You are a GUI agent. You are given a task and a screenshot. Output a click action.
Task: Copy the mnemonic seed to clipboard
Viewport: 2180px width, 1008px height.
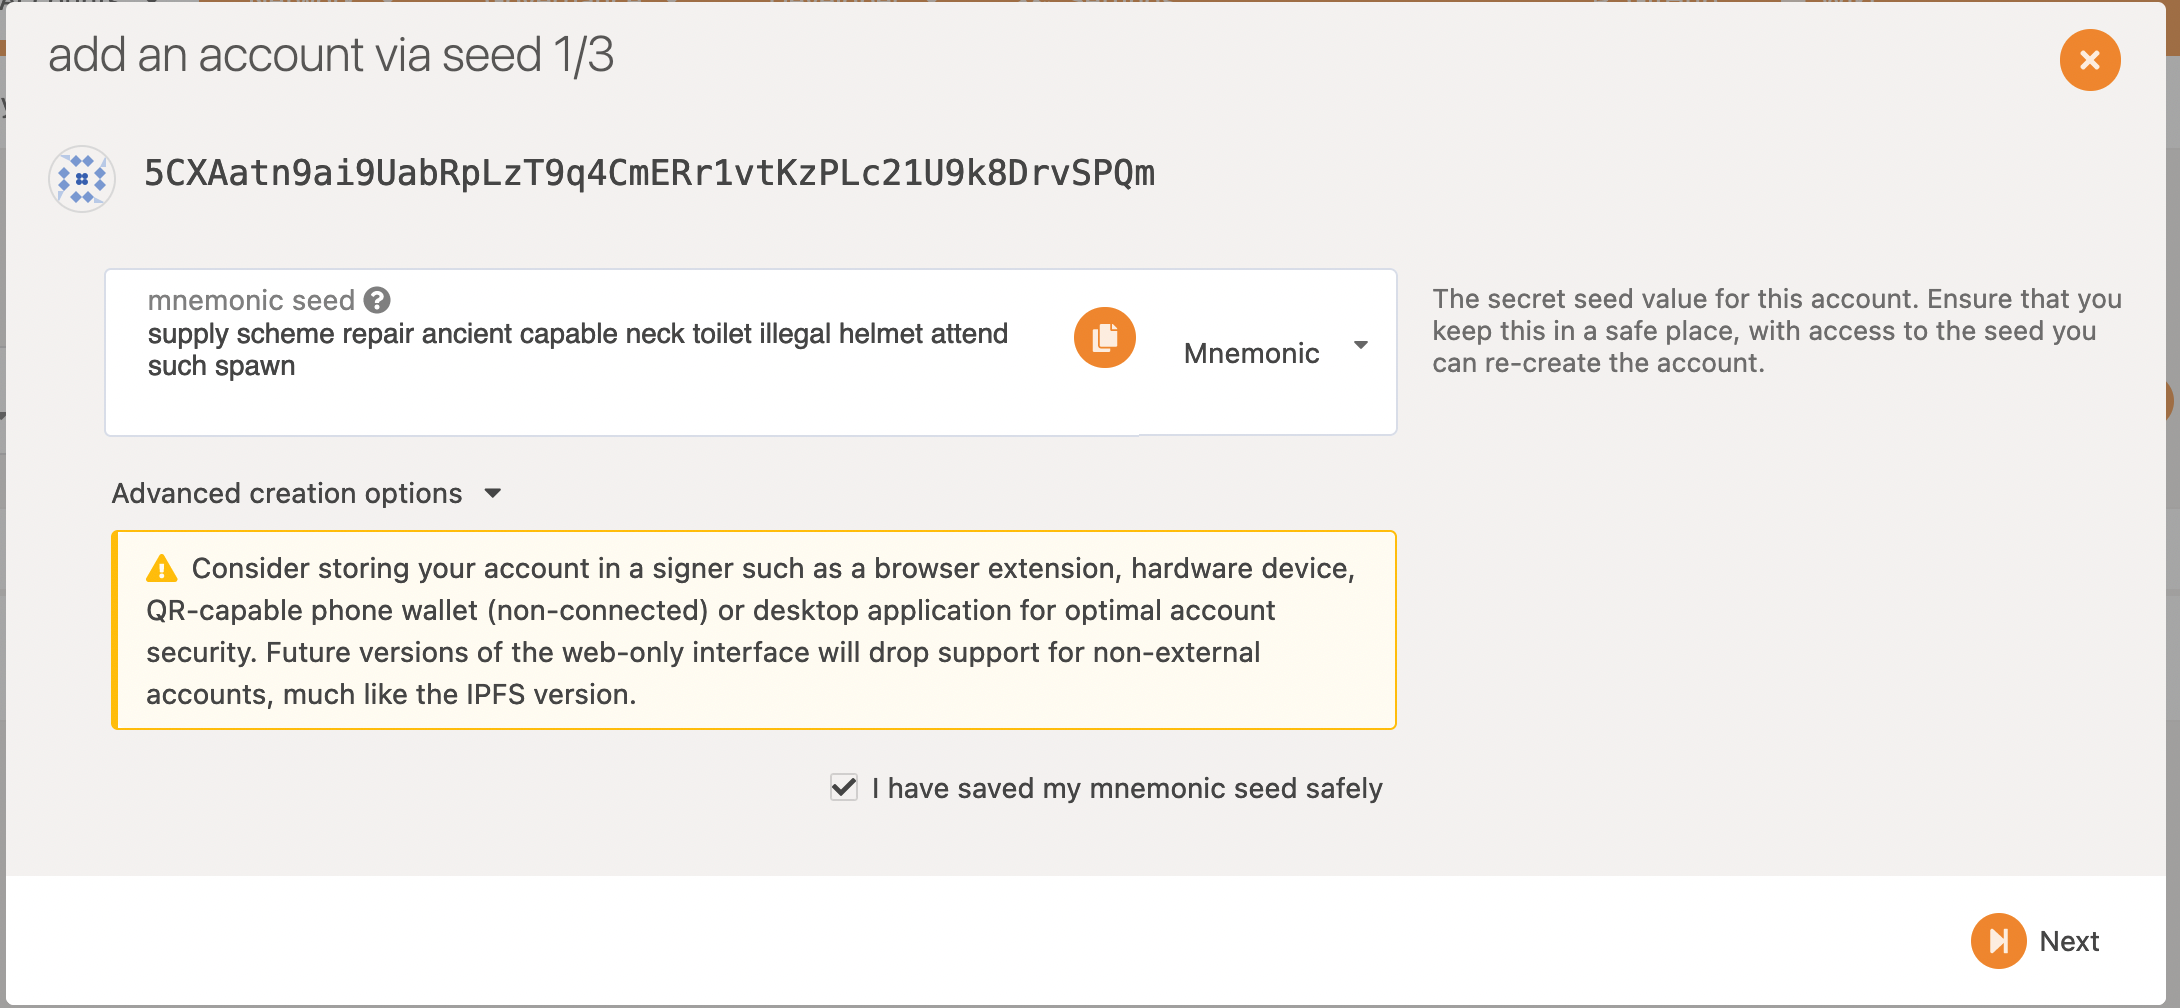tap(1104, 338)
